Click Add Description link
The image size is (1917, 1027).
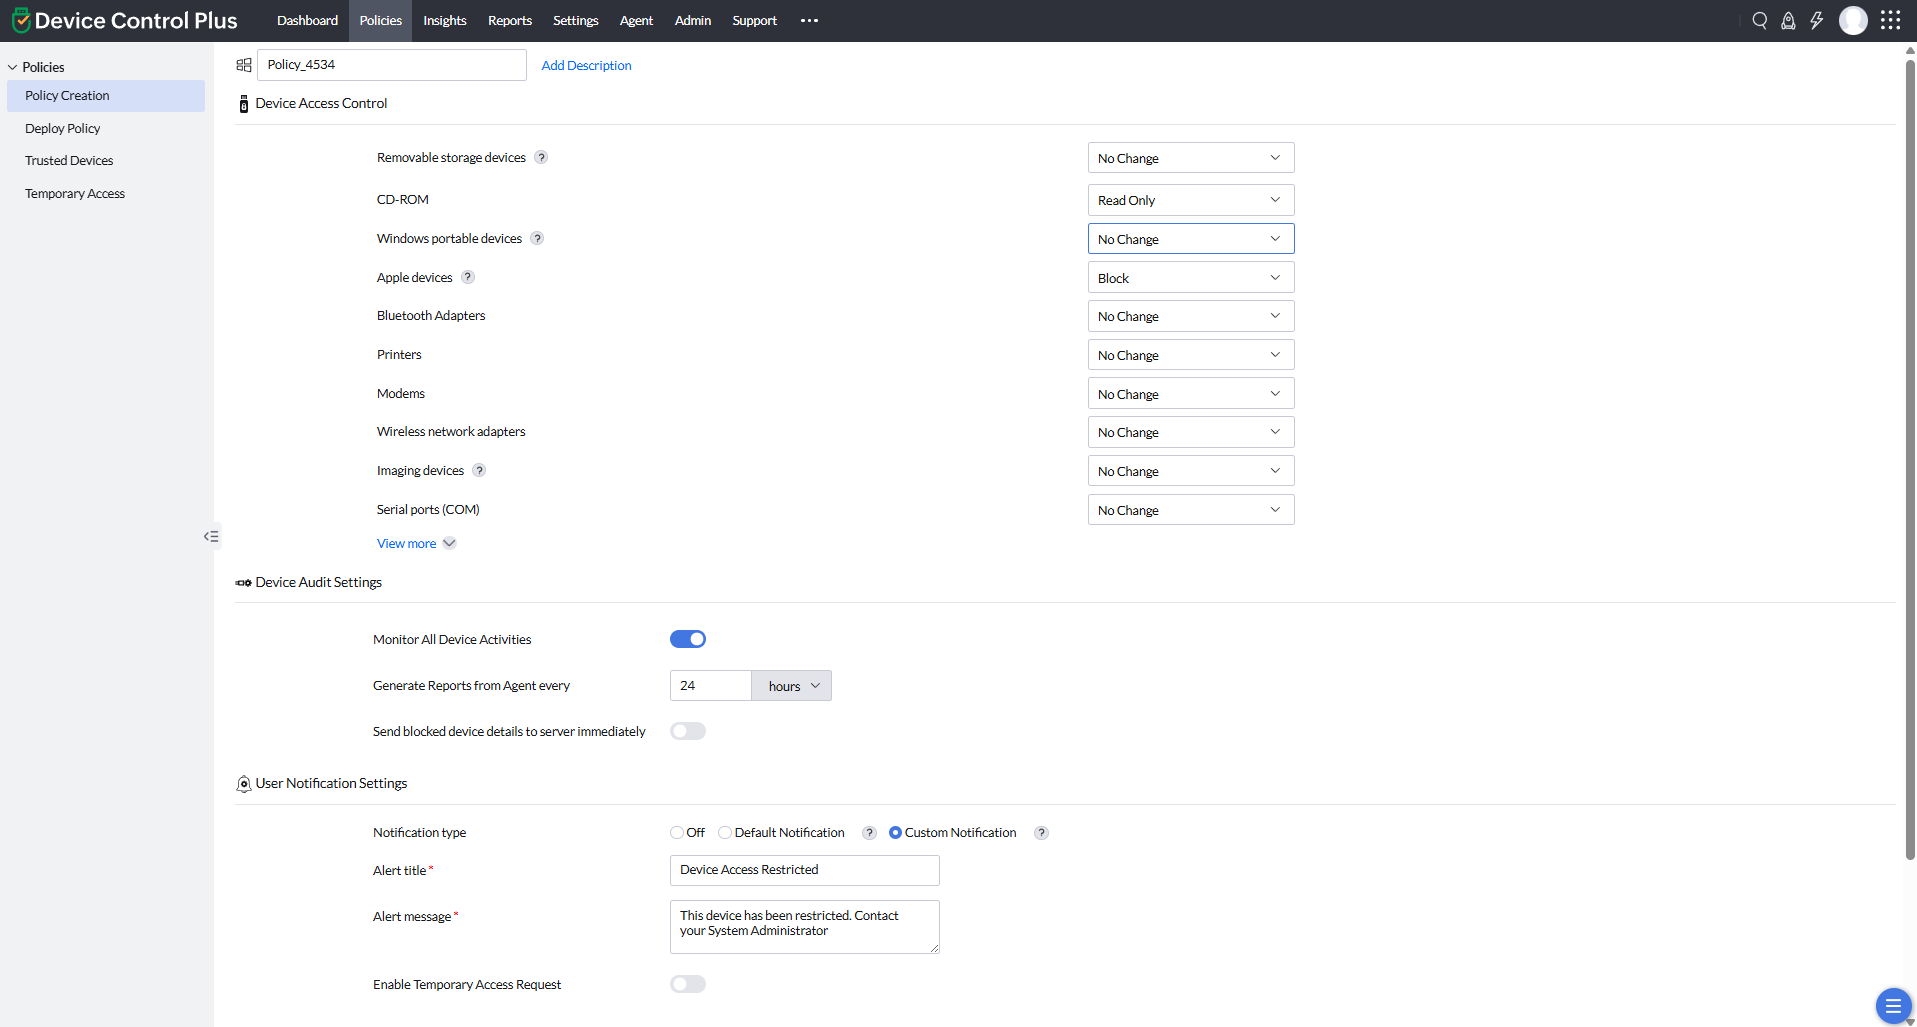(586, 65)
